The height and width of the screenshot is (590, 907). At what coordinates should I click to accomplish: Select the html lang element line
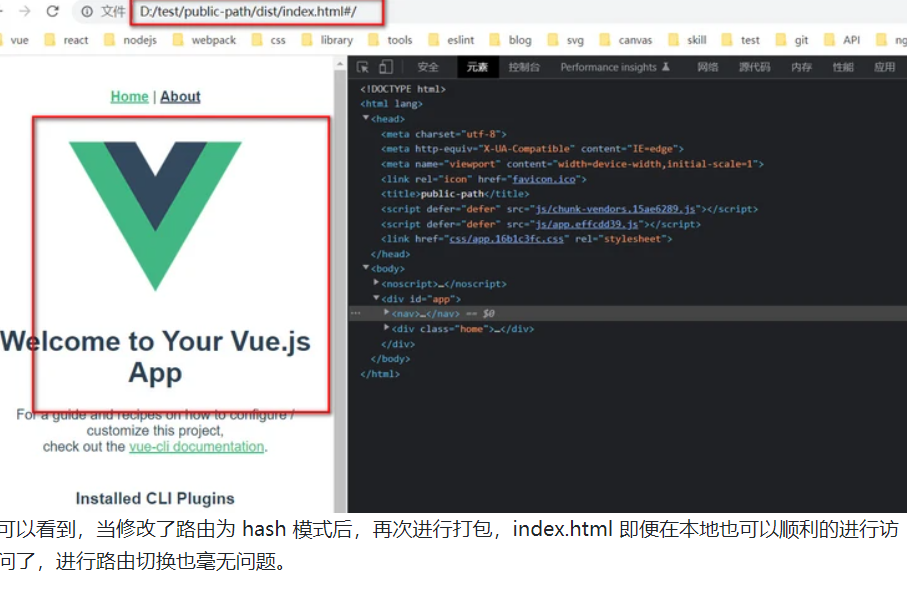tap(391, 104)
